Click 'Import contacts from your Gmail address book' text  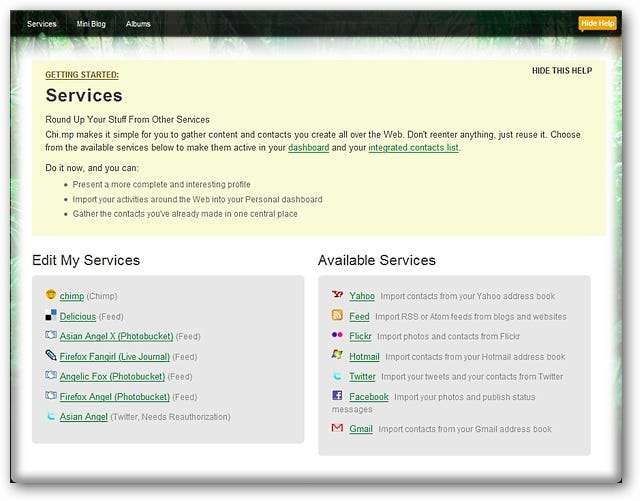pos(465,429)
